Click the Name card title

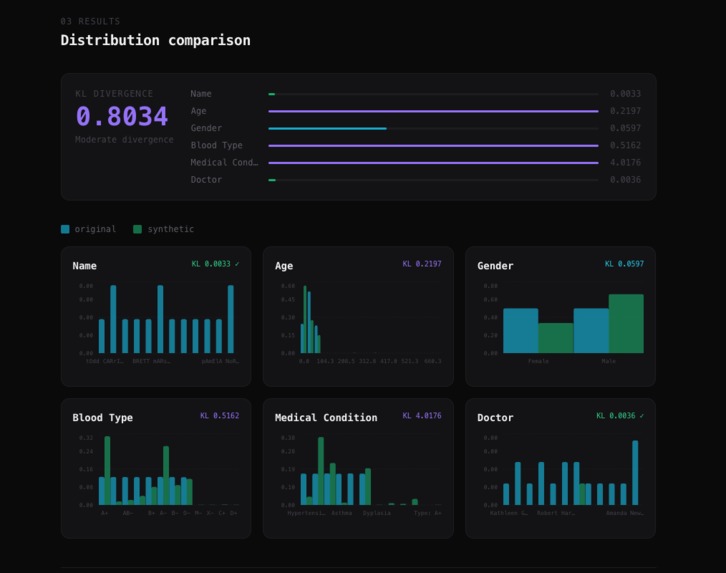click(x=84, y=266)
